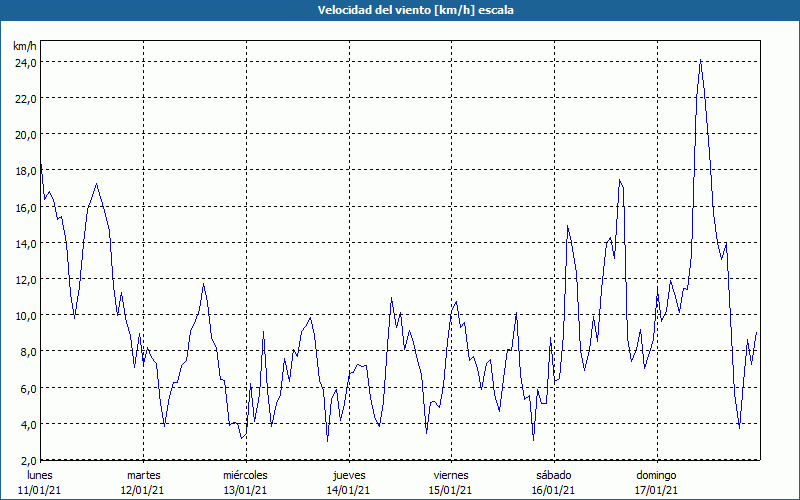Click the '12,0' y-axis value
This screenshot has height=500, width=800.
pos(26,280)
